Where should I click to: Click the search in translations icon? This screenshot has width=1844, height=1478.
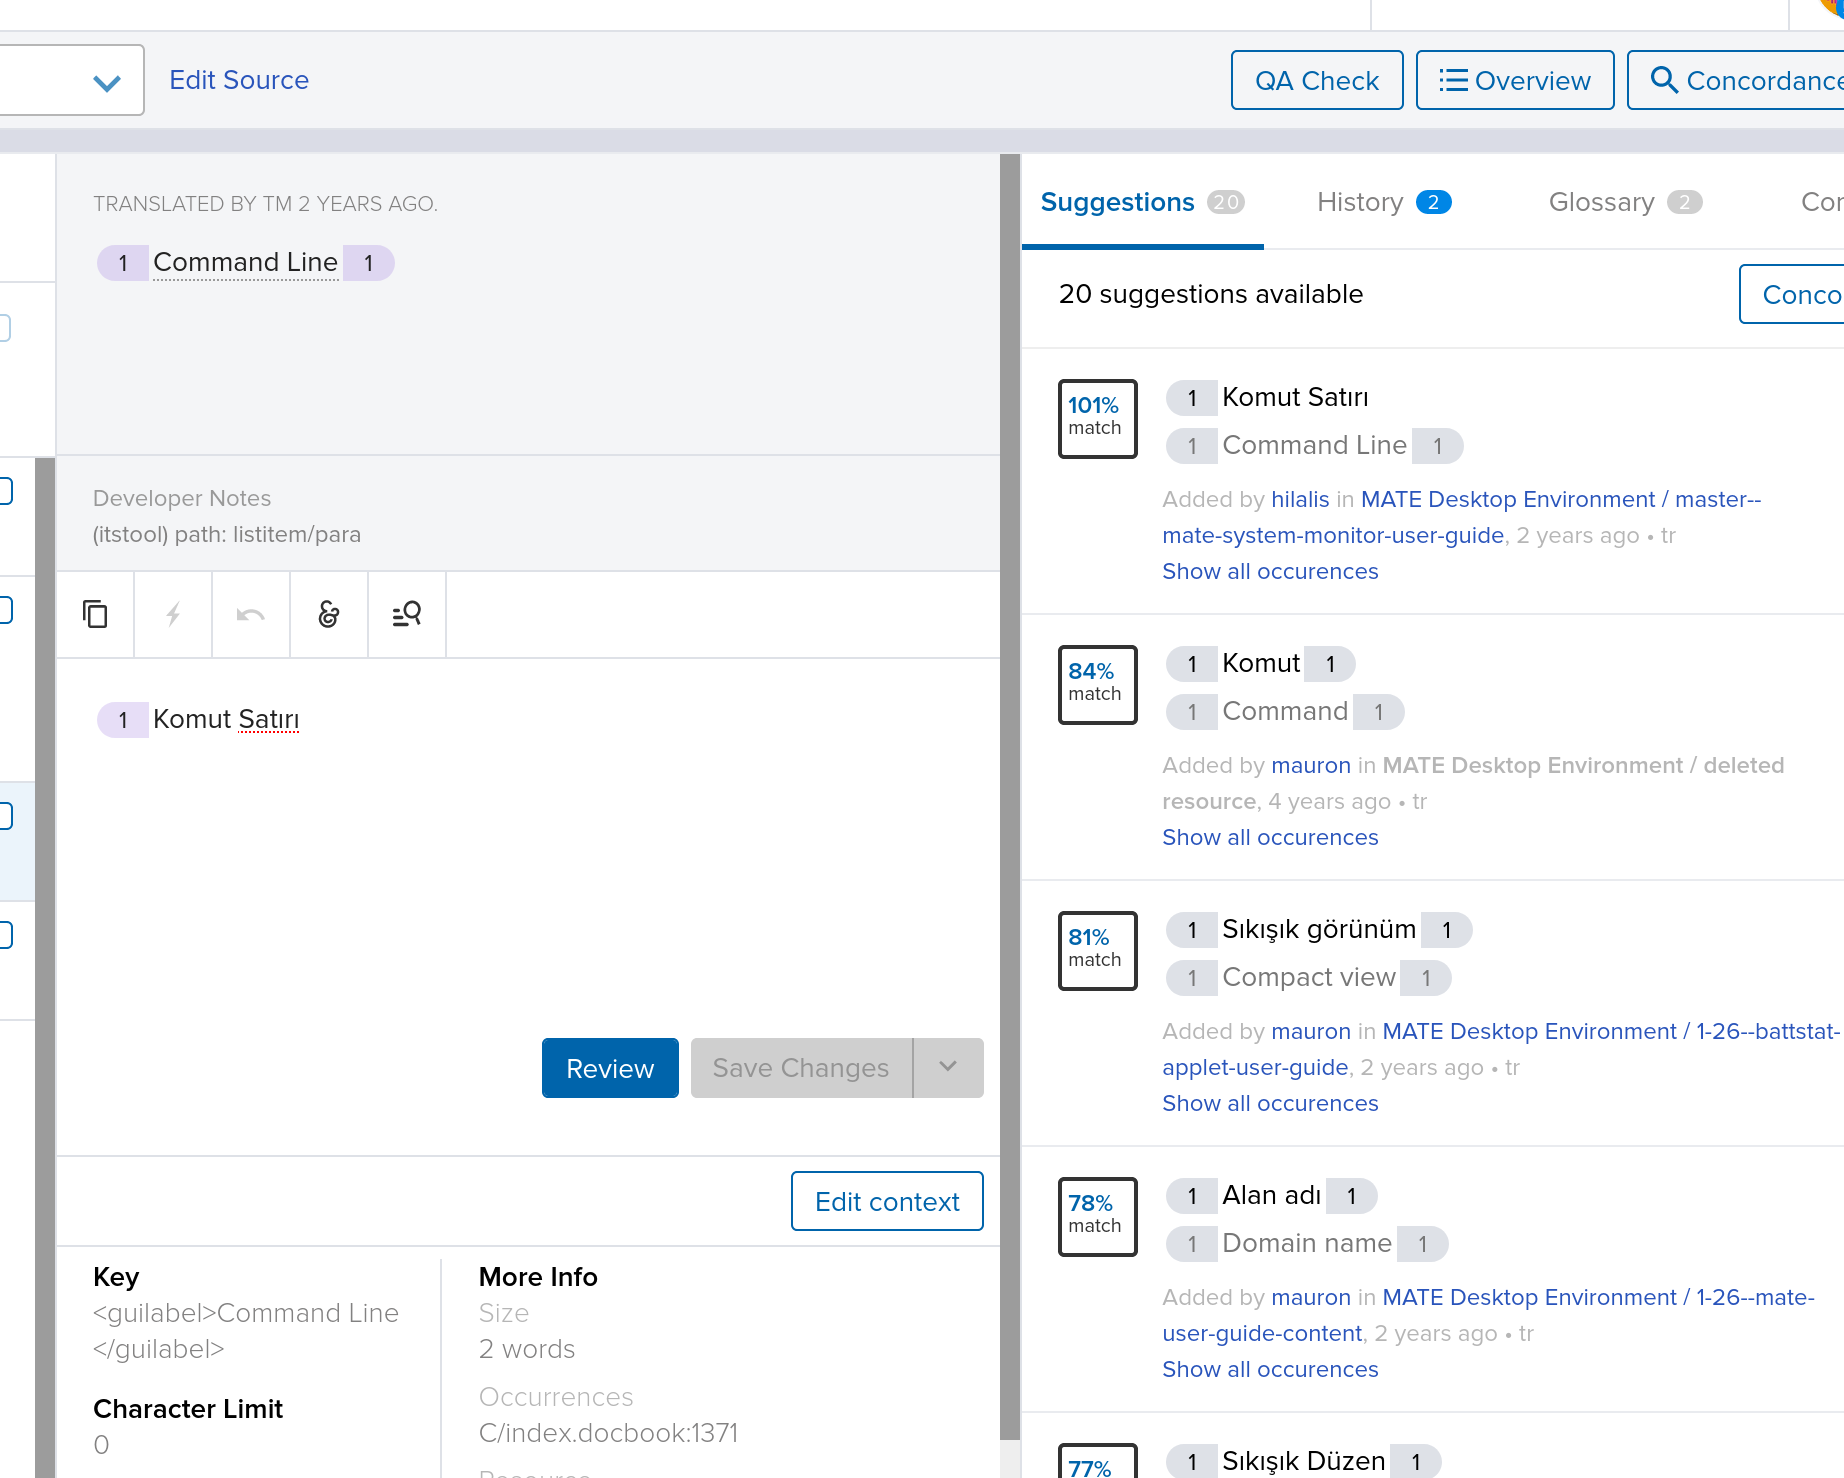[406, 614]
